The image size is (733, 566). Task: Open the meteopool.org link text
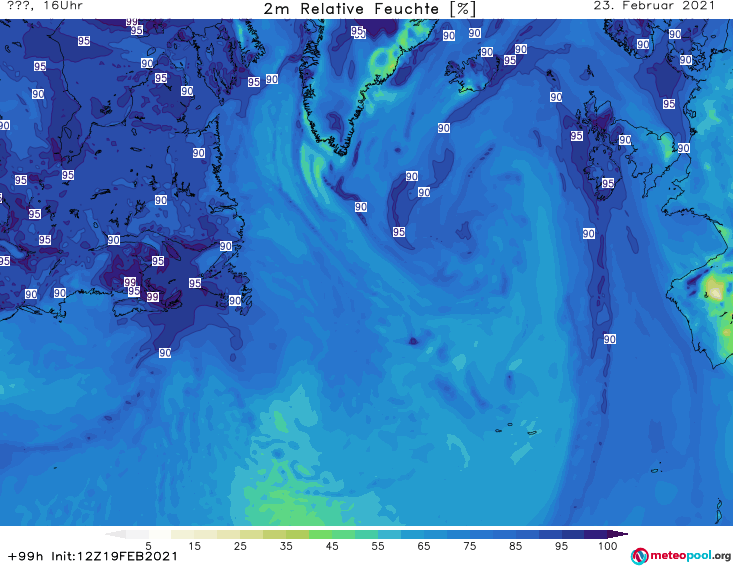click(x=690, y=556)
